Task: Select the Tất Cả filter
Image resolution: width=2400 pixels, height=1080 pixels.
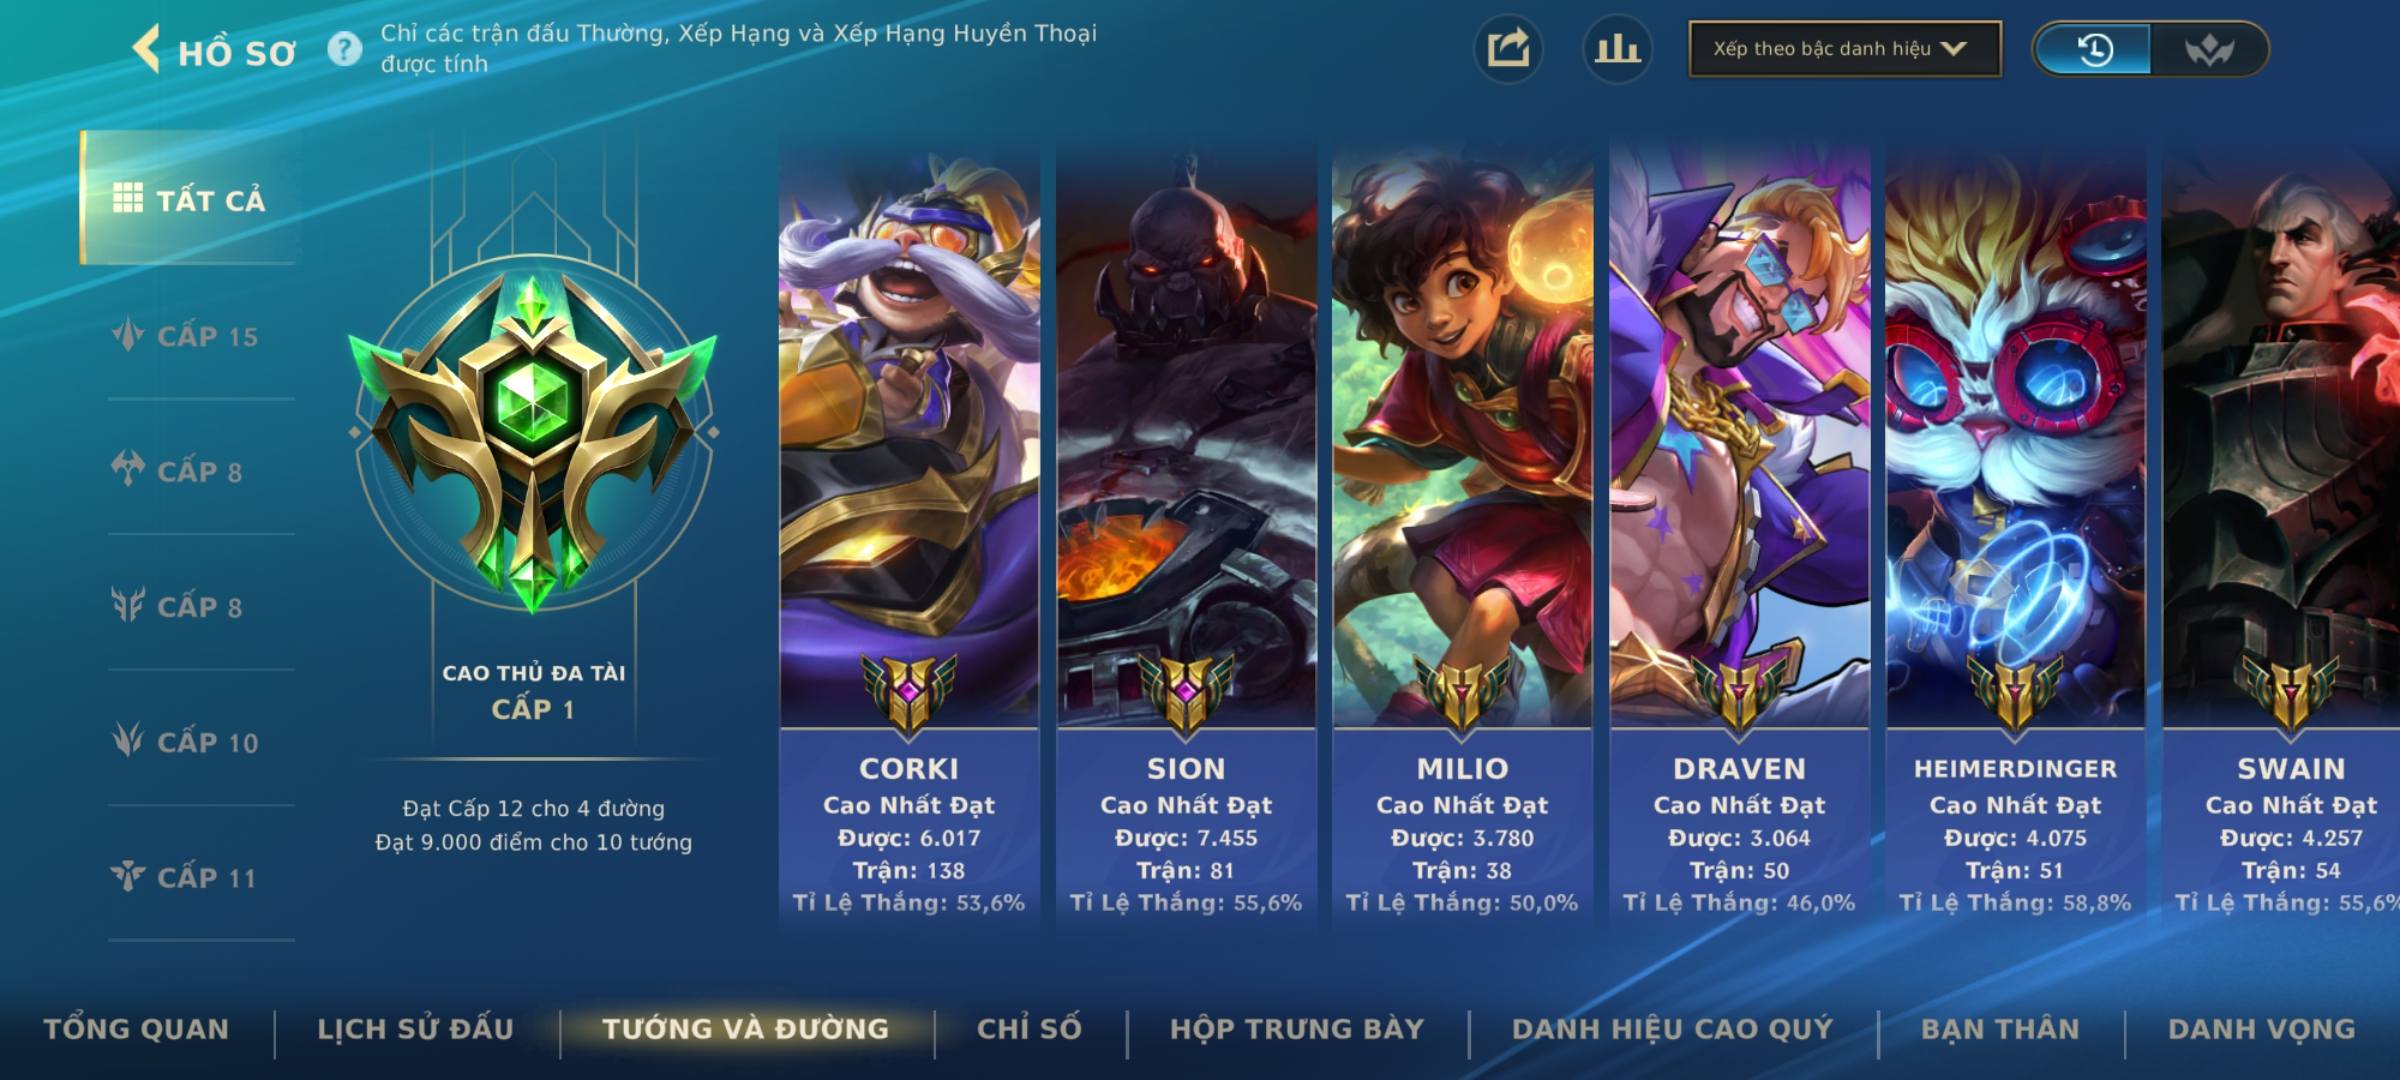Action: coord(189,198)
